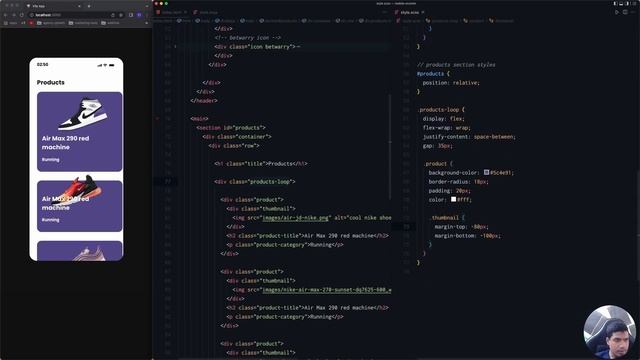
Task: Click the left editor's minimap scrollbar
Action: [x=390, y=147]
